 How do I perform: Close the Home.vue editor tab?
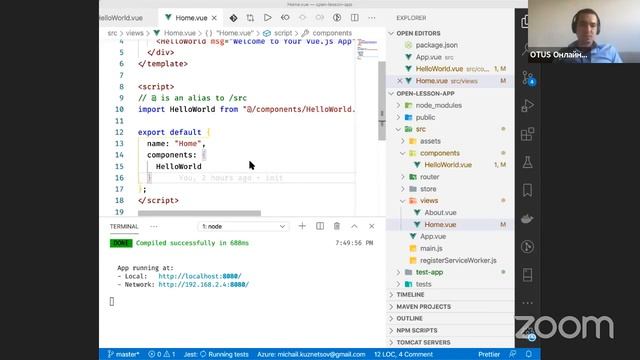click(x=214, y=18)
